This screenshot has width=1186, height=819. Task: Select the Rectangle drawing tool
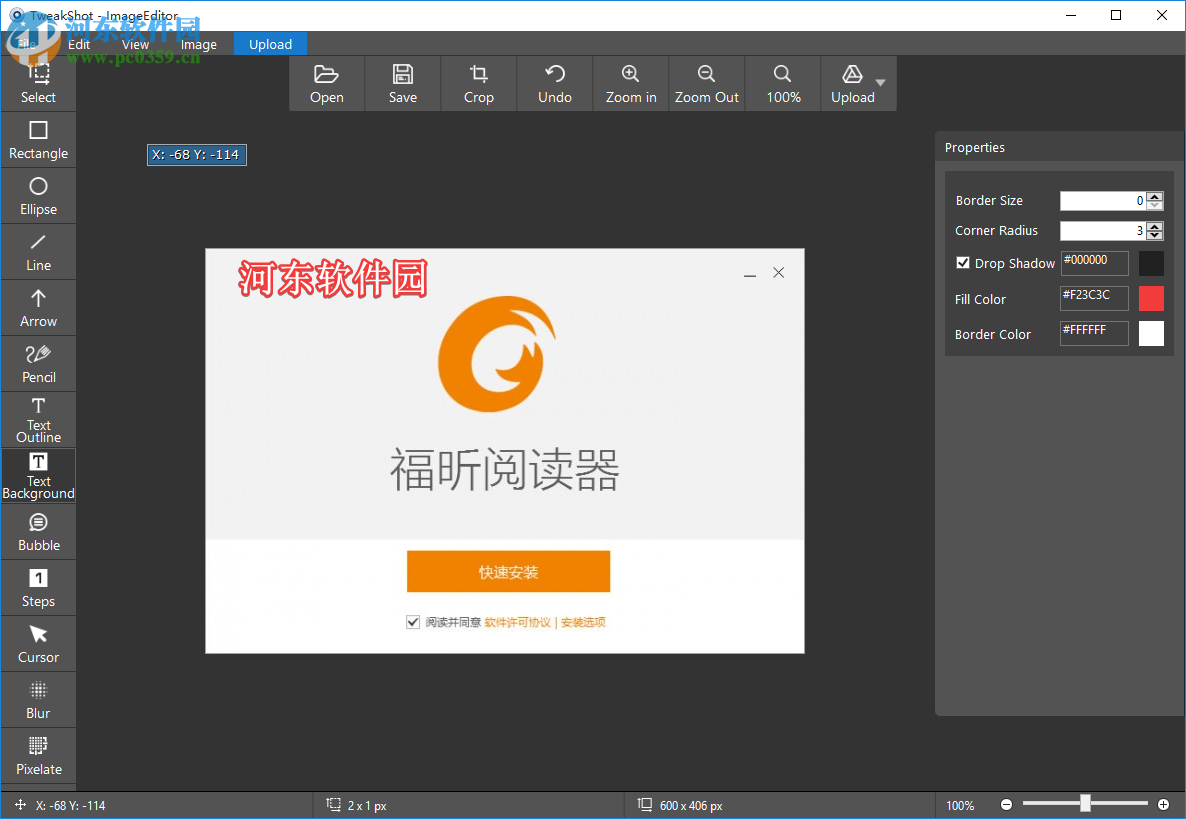tap(38, 139)
